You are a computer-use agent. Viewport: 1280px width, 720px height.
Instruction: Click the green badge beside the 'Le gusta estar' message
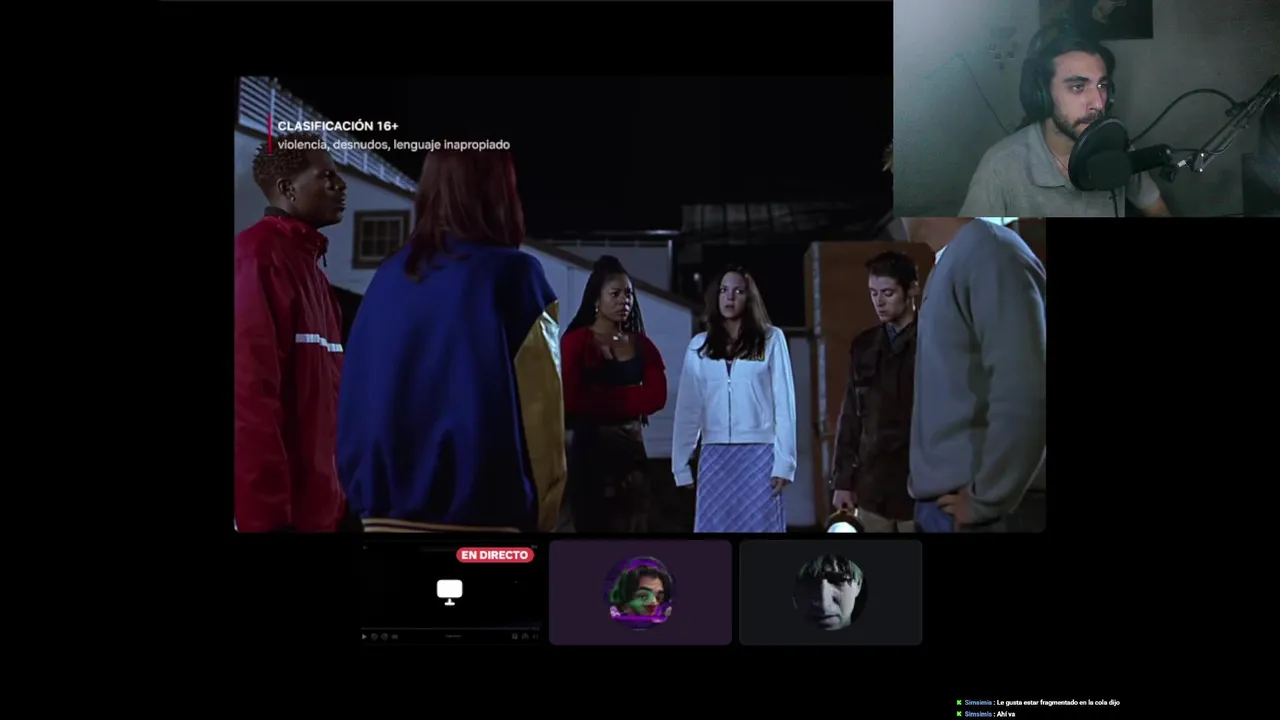tap(959, 703)
